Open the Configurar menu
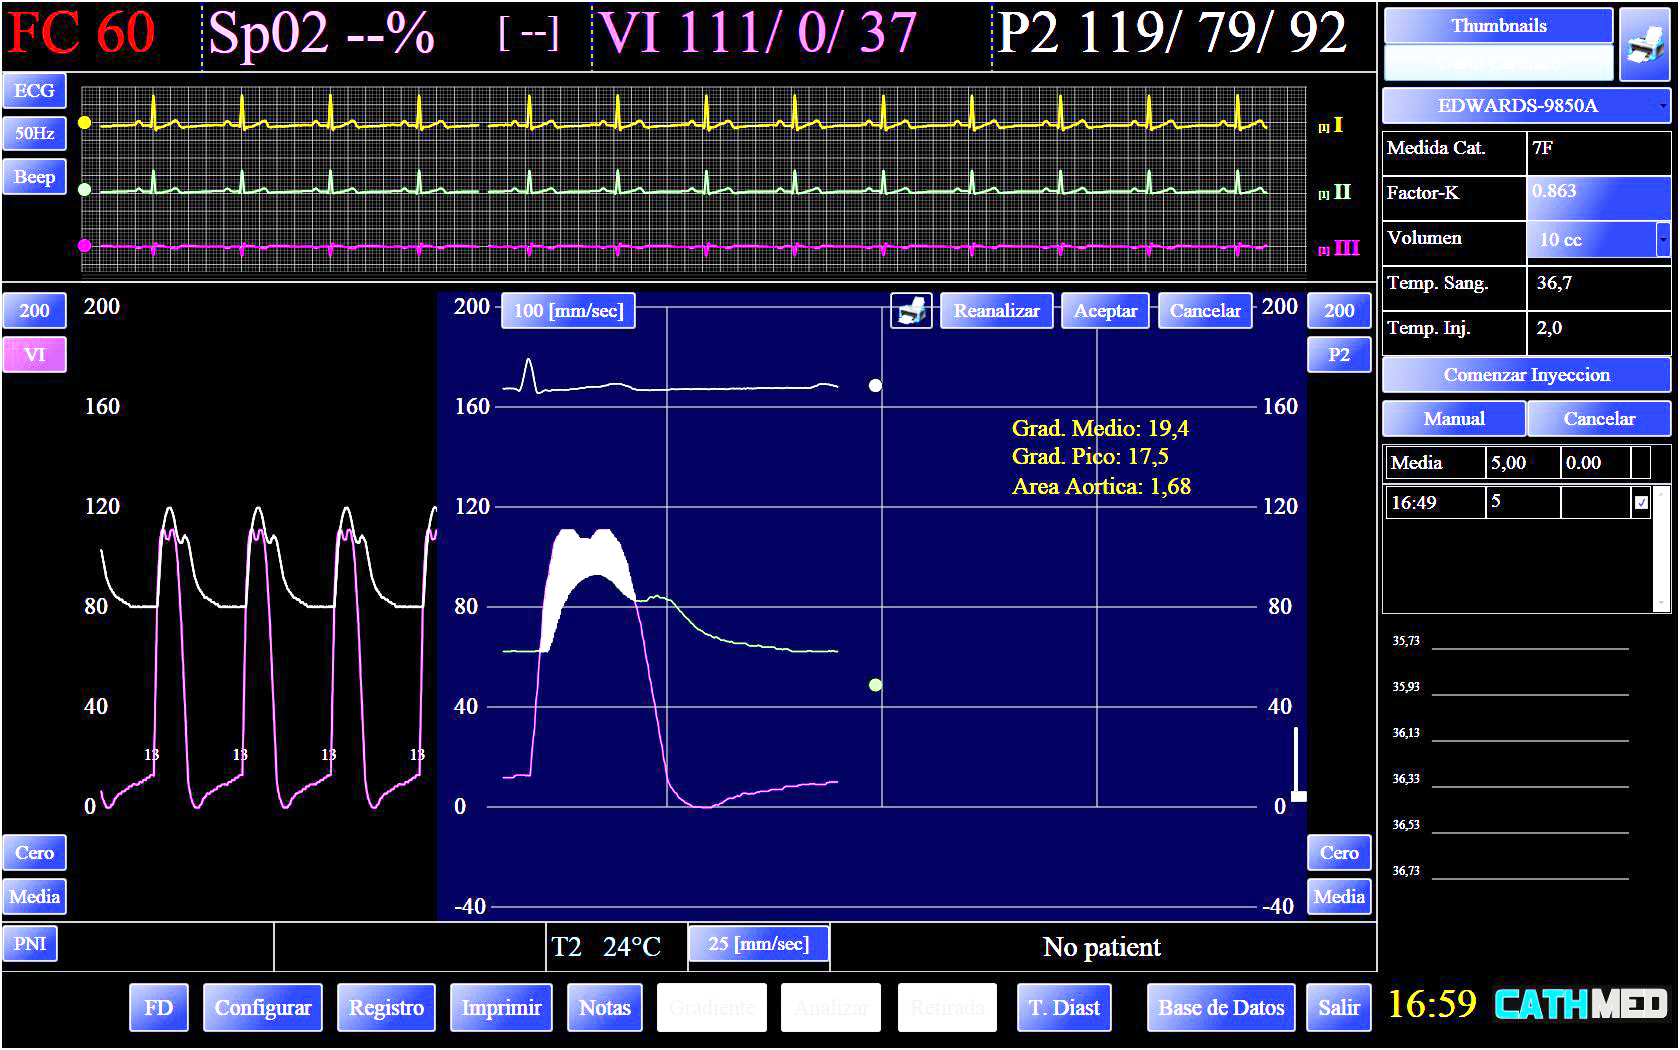The width and height of the screenshot is (1680, 1050). pos(263,1007)
